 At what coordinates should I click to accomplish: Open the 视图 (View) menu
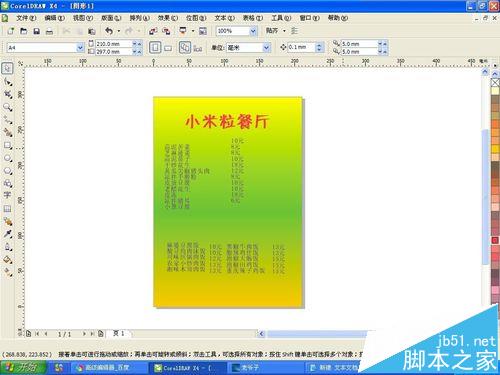click(83, 18)
